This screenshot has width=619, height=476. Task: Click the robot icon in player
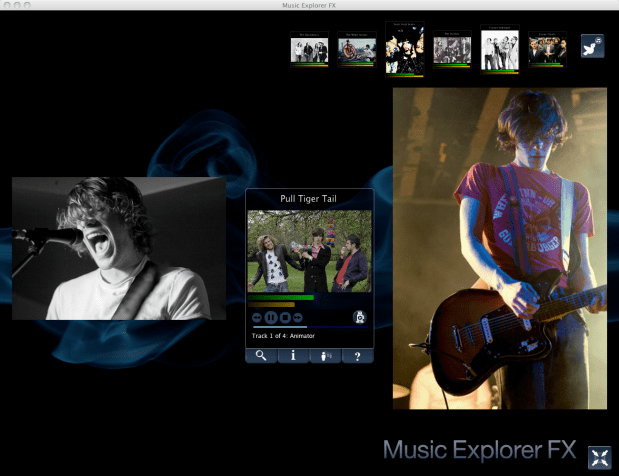pos(360,317)
